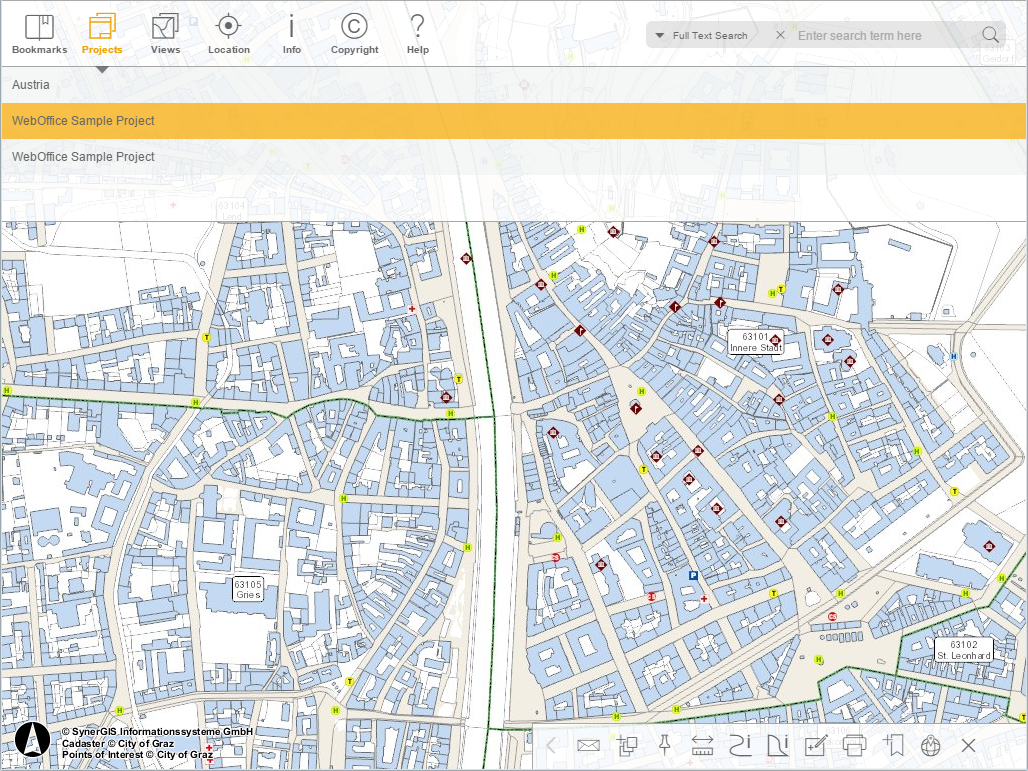Image resolution: width=1028 pixels, height=771 pixels.
Task: Open the Full Text Search type dropdown
Action: tap(660, 34)
